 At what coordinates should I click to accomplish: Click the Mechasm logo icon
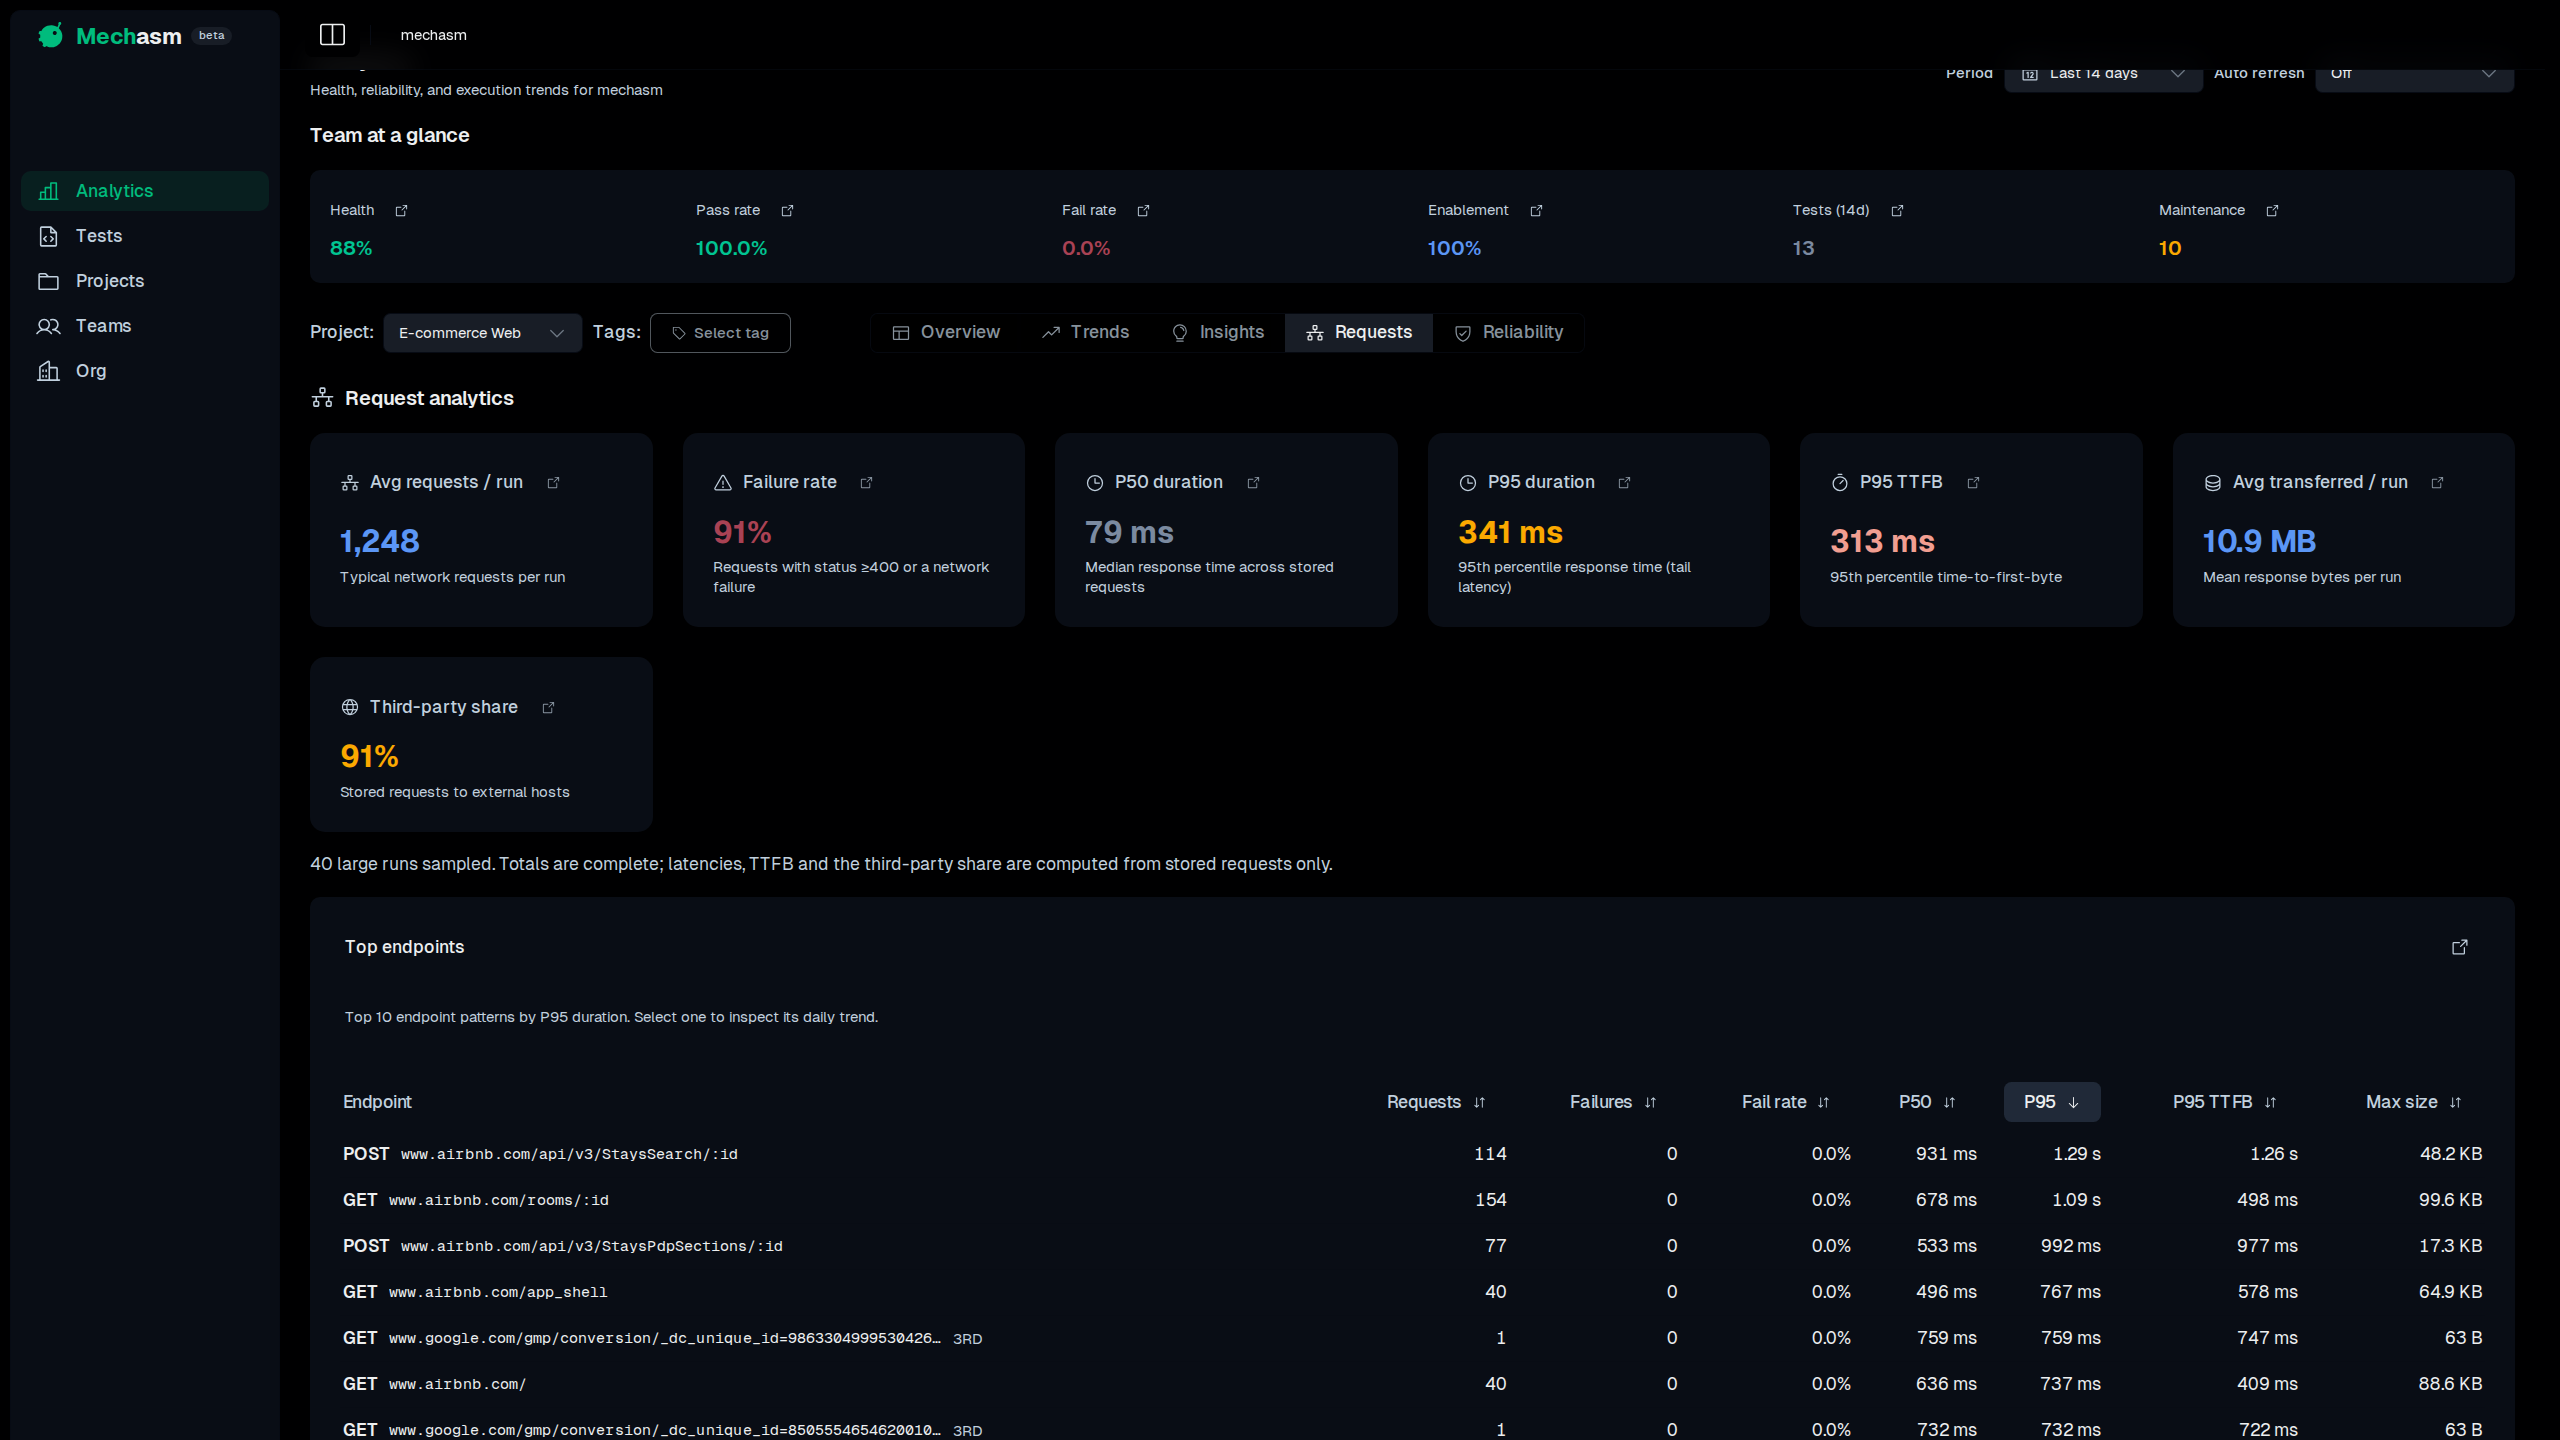click(x=51, y=36)
